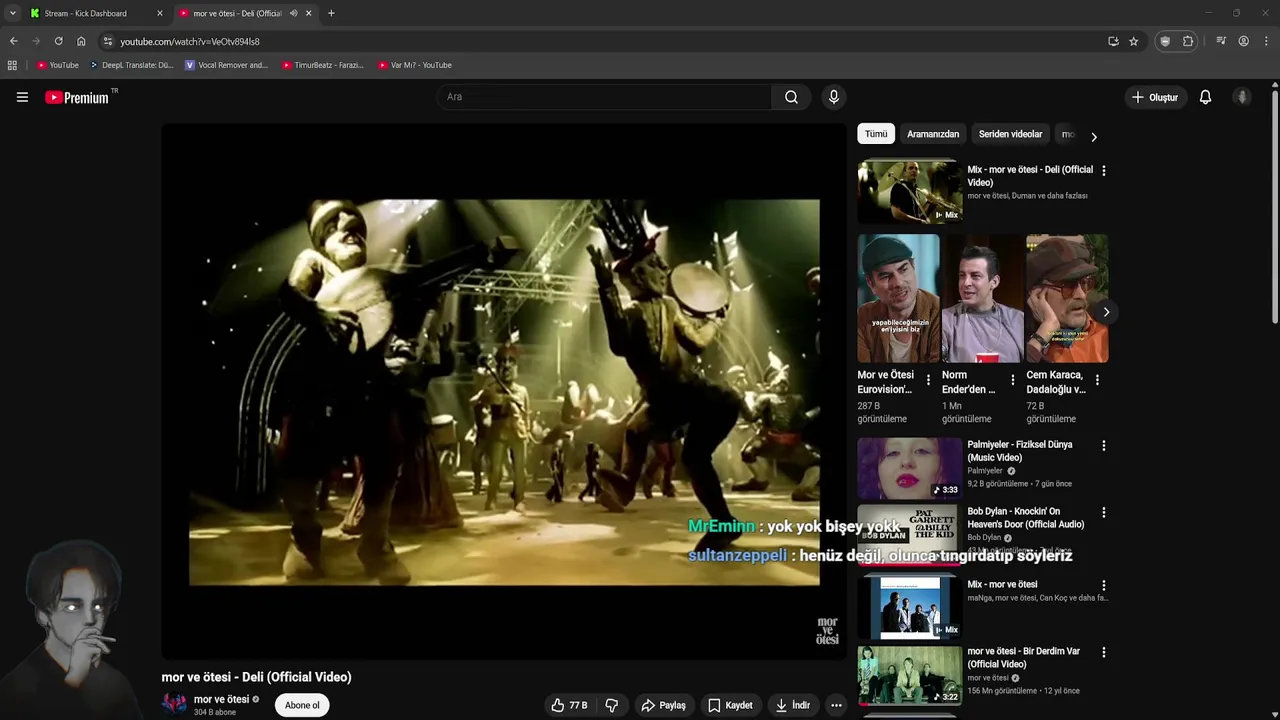Click the Oluştur create button
Image resolution: width=1280 pixels, height=720 pixels.
coord(1154,97)
